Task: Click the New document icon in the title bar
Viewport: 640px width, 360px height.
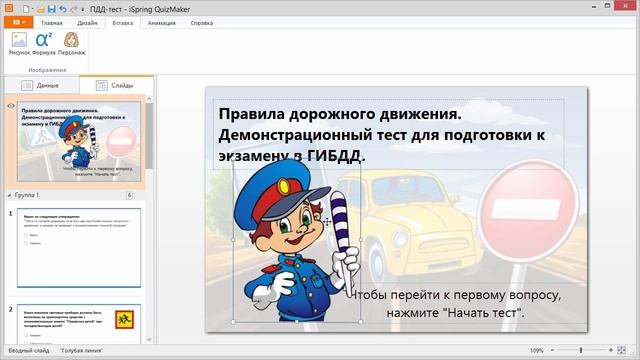Action: click(x=26, y=9)
